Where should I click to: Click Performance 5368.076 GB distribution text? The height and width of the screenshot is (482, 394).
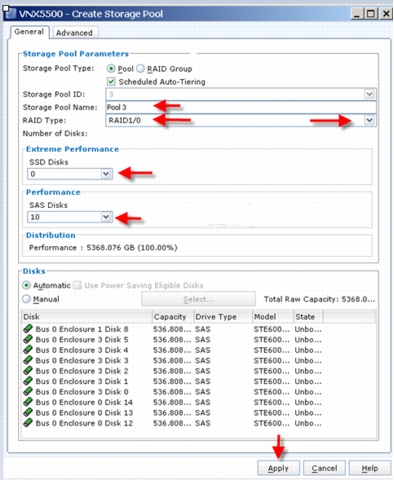[103, 247]
